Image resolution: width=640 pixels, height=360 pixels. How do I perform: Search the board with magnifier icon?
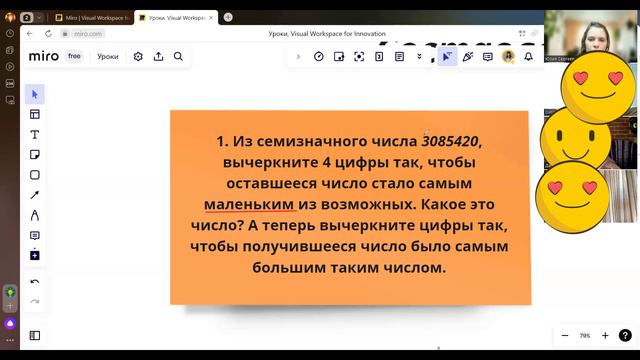178,56
